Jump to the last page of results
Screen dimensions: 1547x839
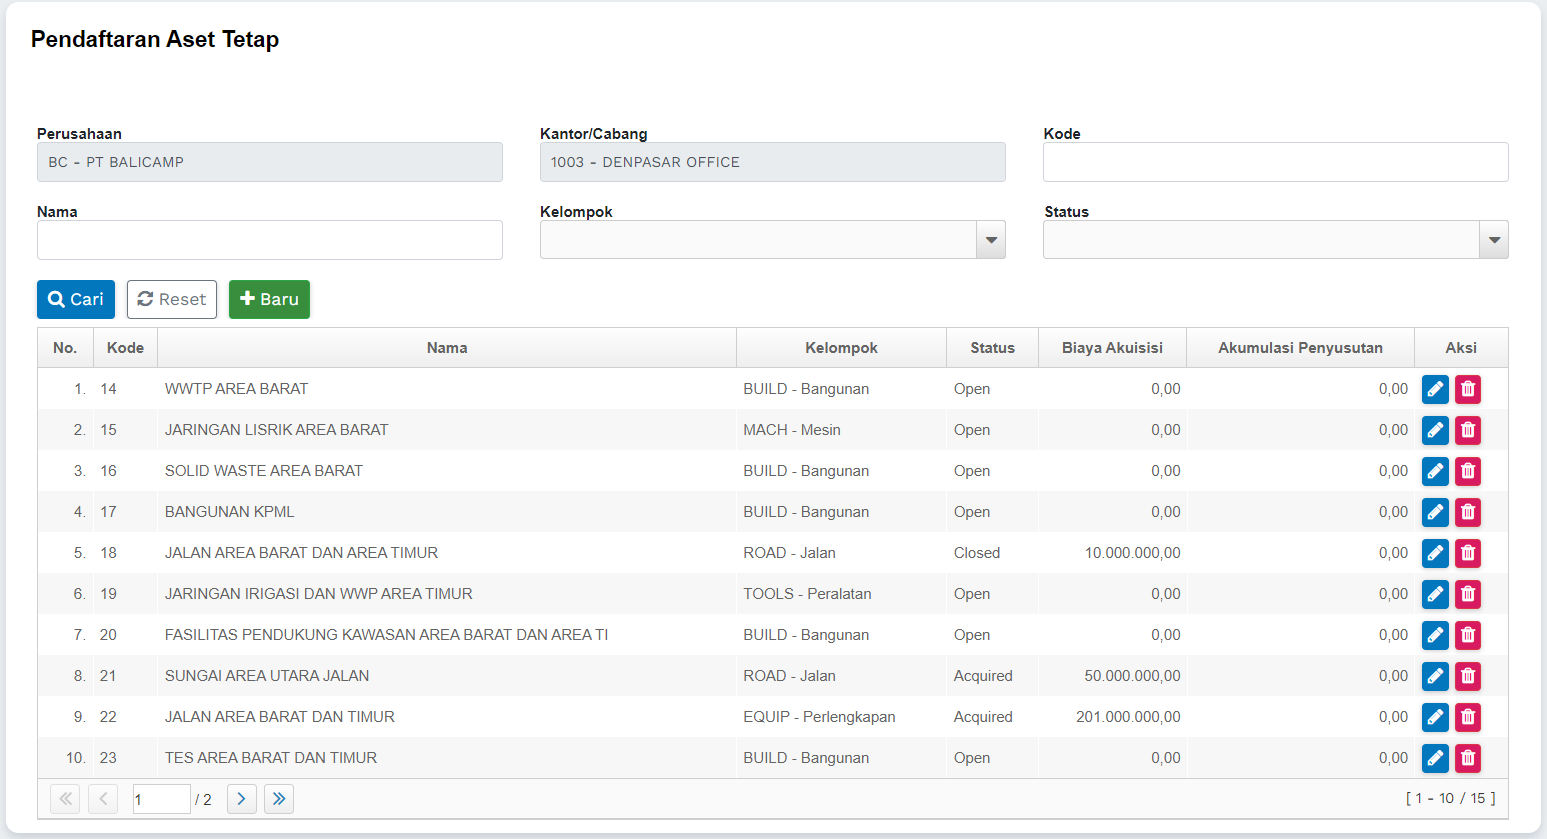click(279, 799)
